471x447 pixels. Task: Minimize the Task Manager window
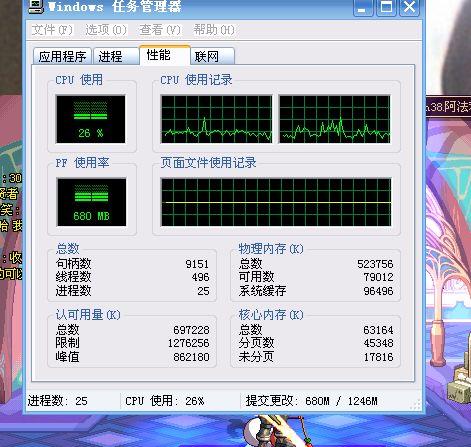pyautogui.click(x=363, y=7)
